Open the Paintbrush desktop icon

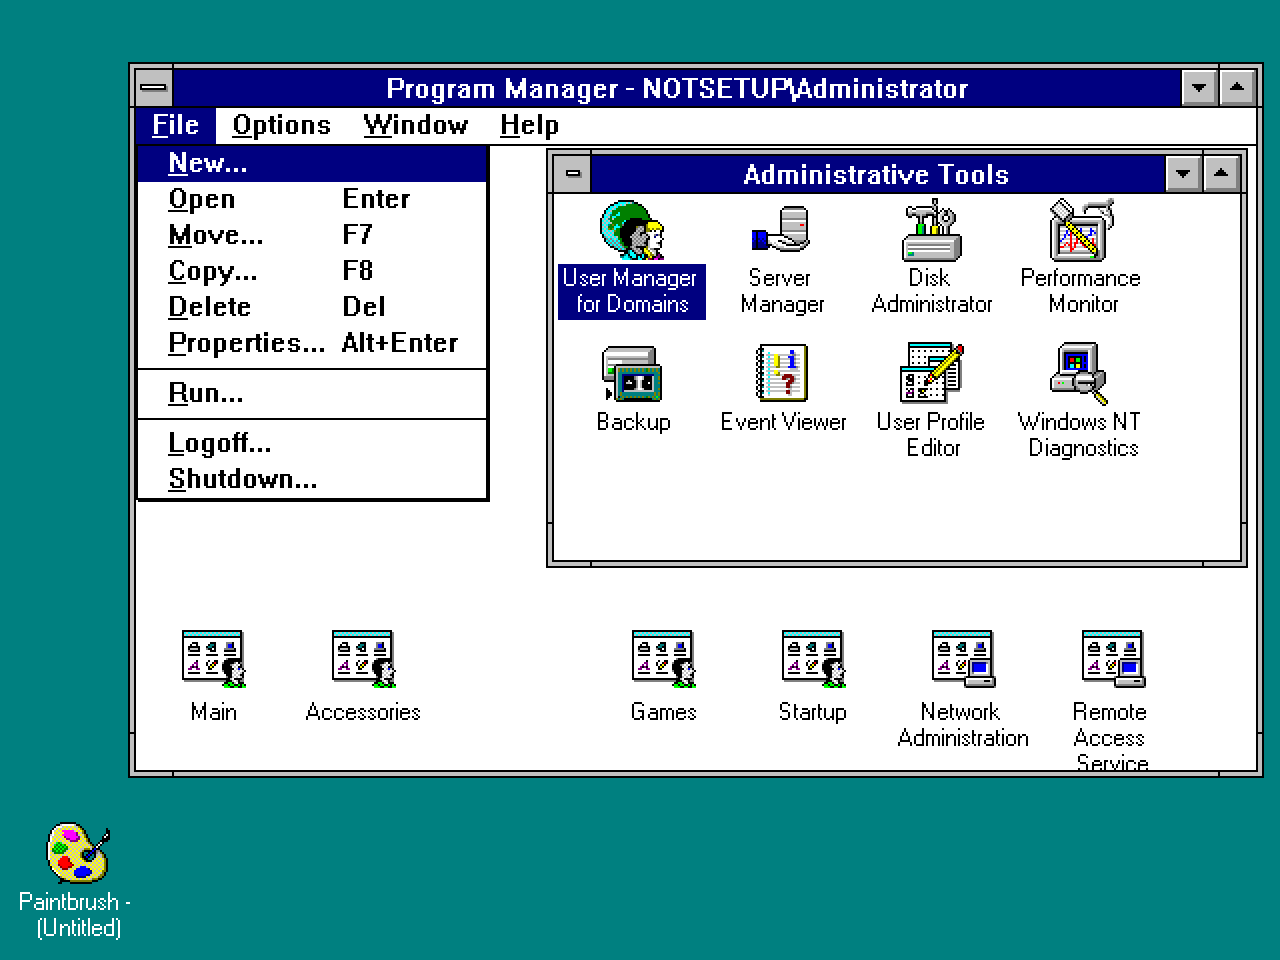[x=76, y=852]
